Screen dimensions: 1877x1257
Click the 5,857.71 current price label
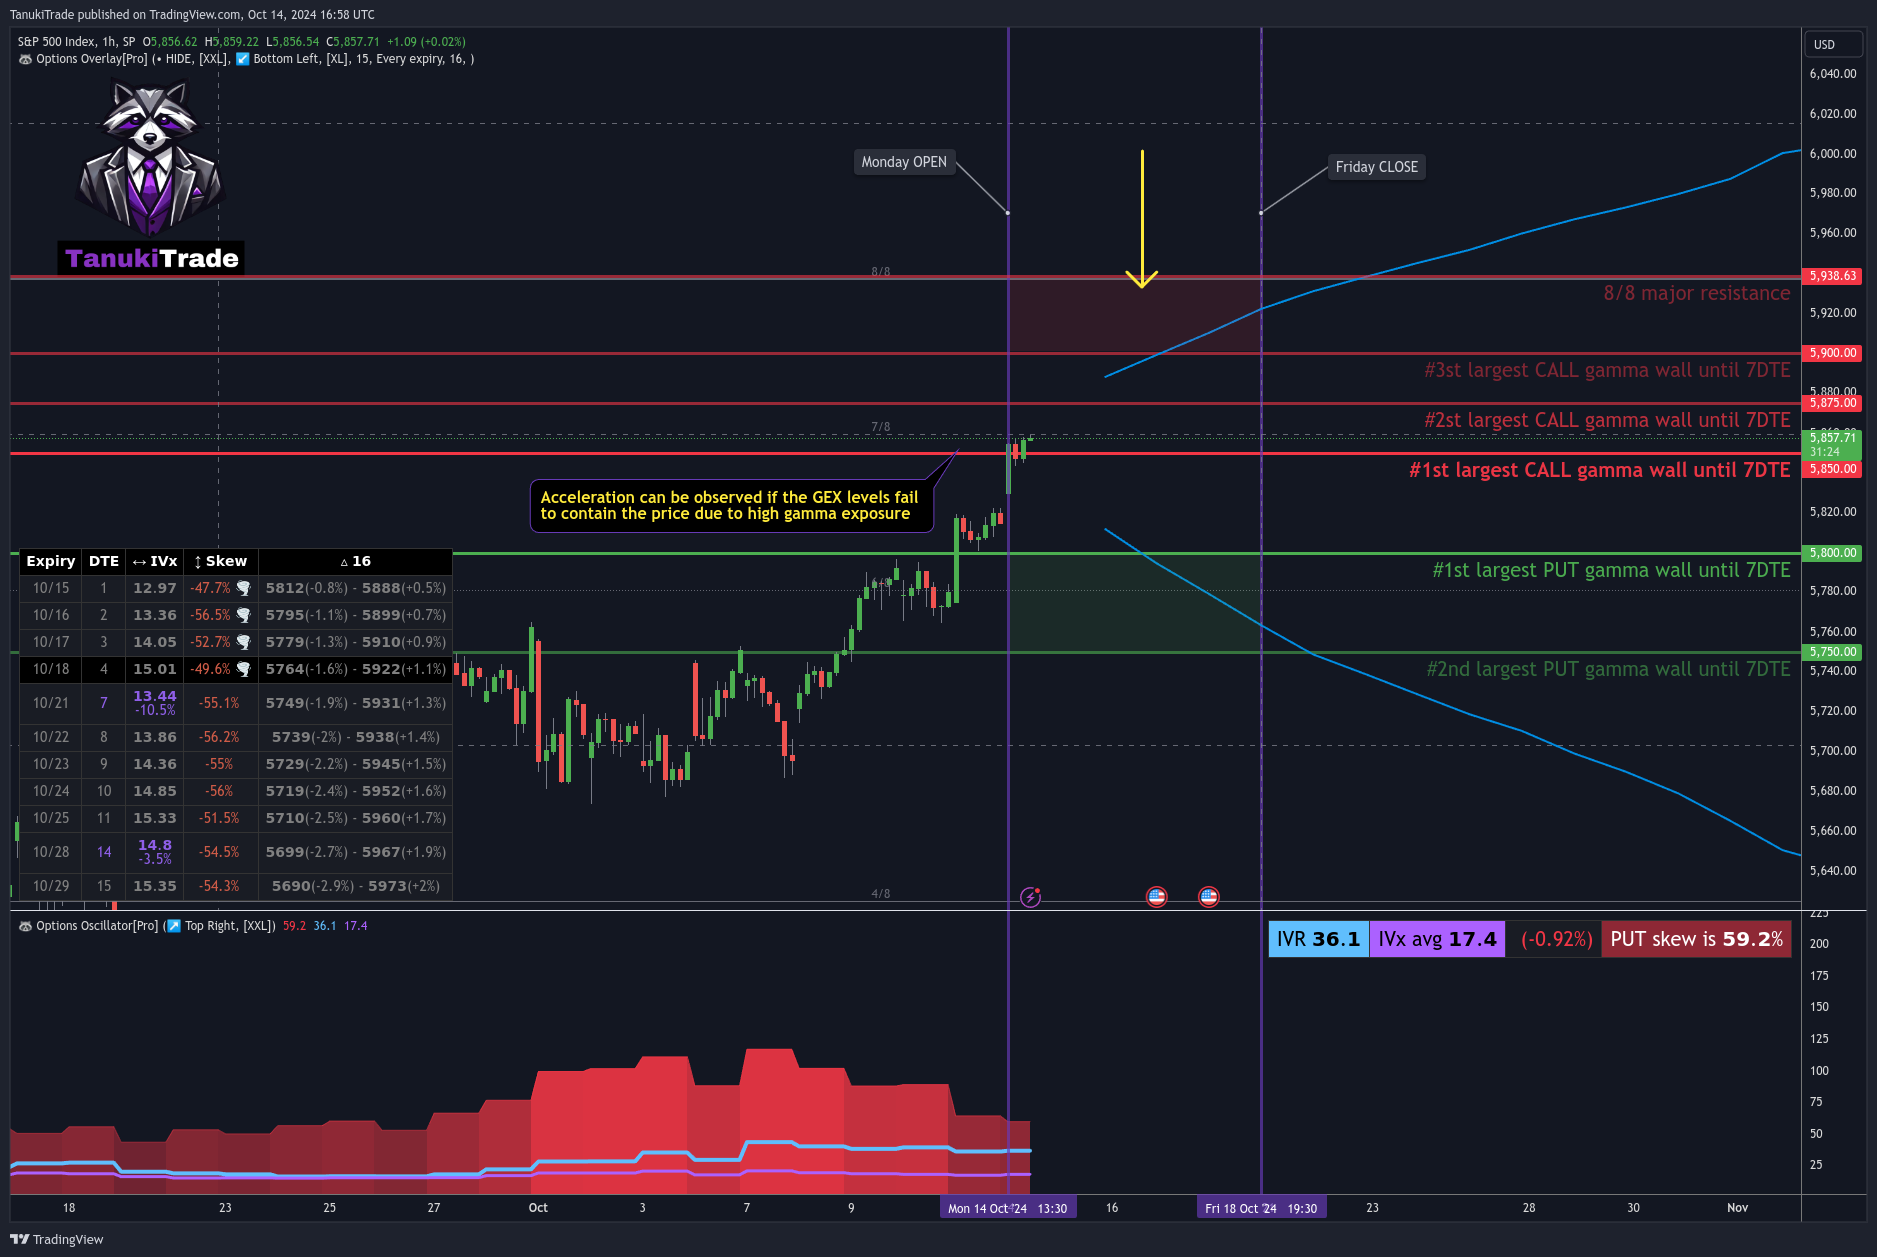pos(1832,444)
